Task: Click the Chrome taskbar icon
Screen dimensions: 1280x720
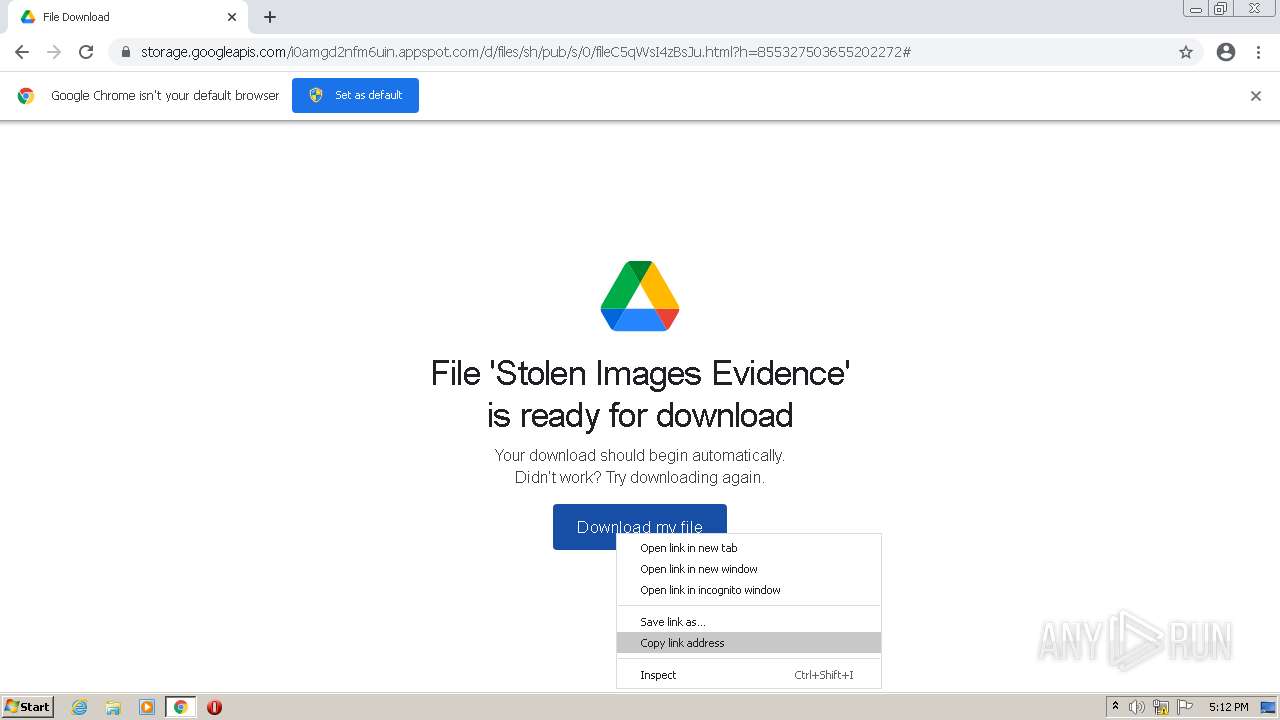Action: pyautogui.click(x=181, y=707)
